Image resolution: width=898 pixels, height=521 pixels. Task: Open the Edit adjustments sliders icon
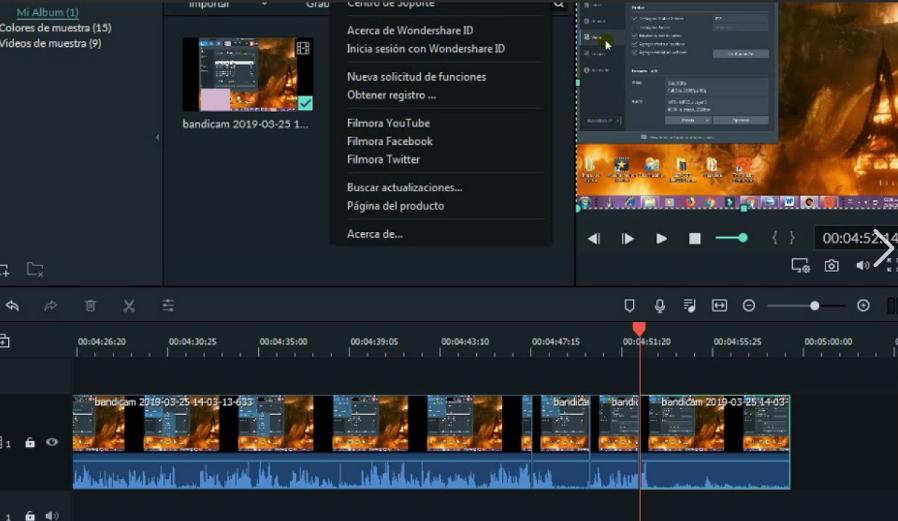point(168,306)
